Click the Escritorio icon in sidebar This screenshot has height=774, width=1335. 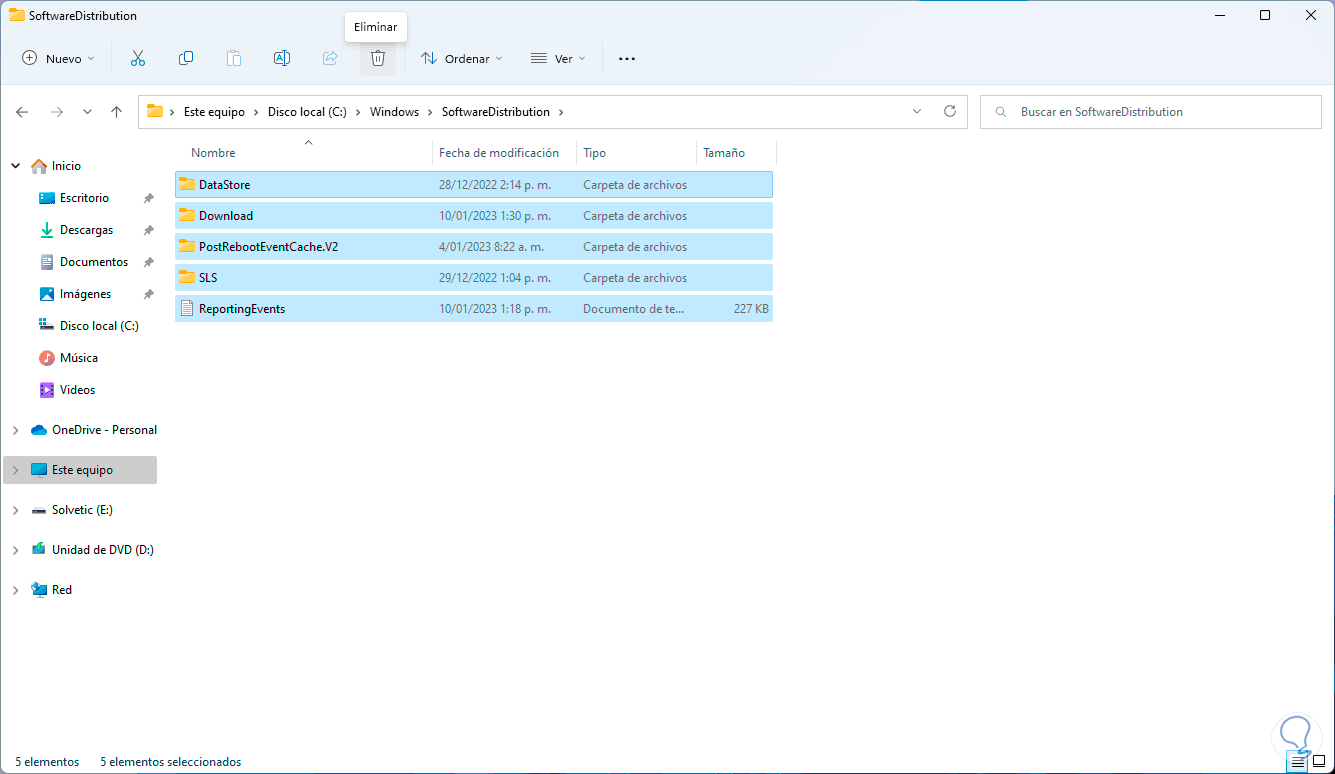46,198
